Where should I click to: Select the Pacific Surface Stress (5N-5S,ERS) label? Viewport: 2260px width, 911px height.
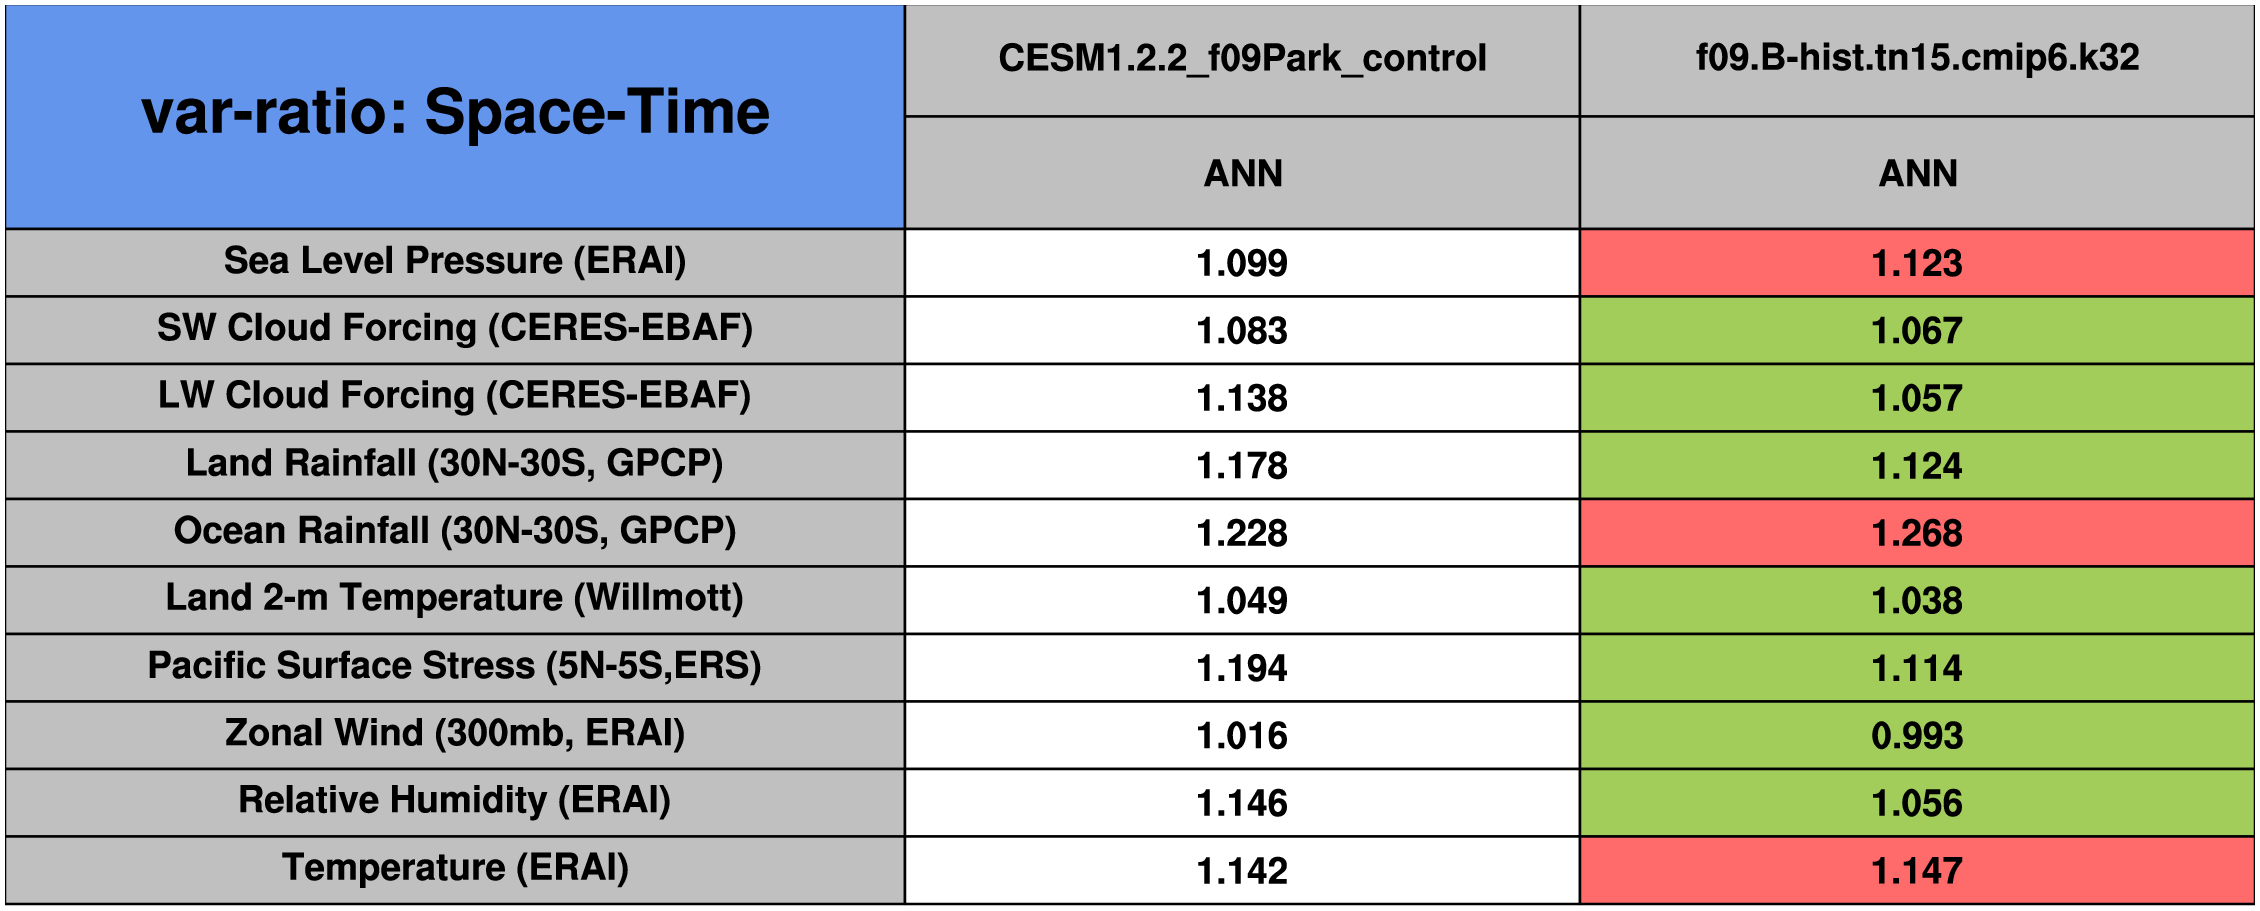pos(455,666)
